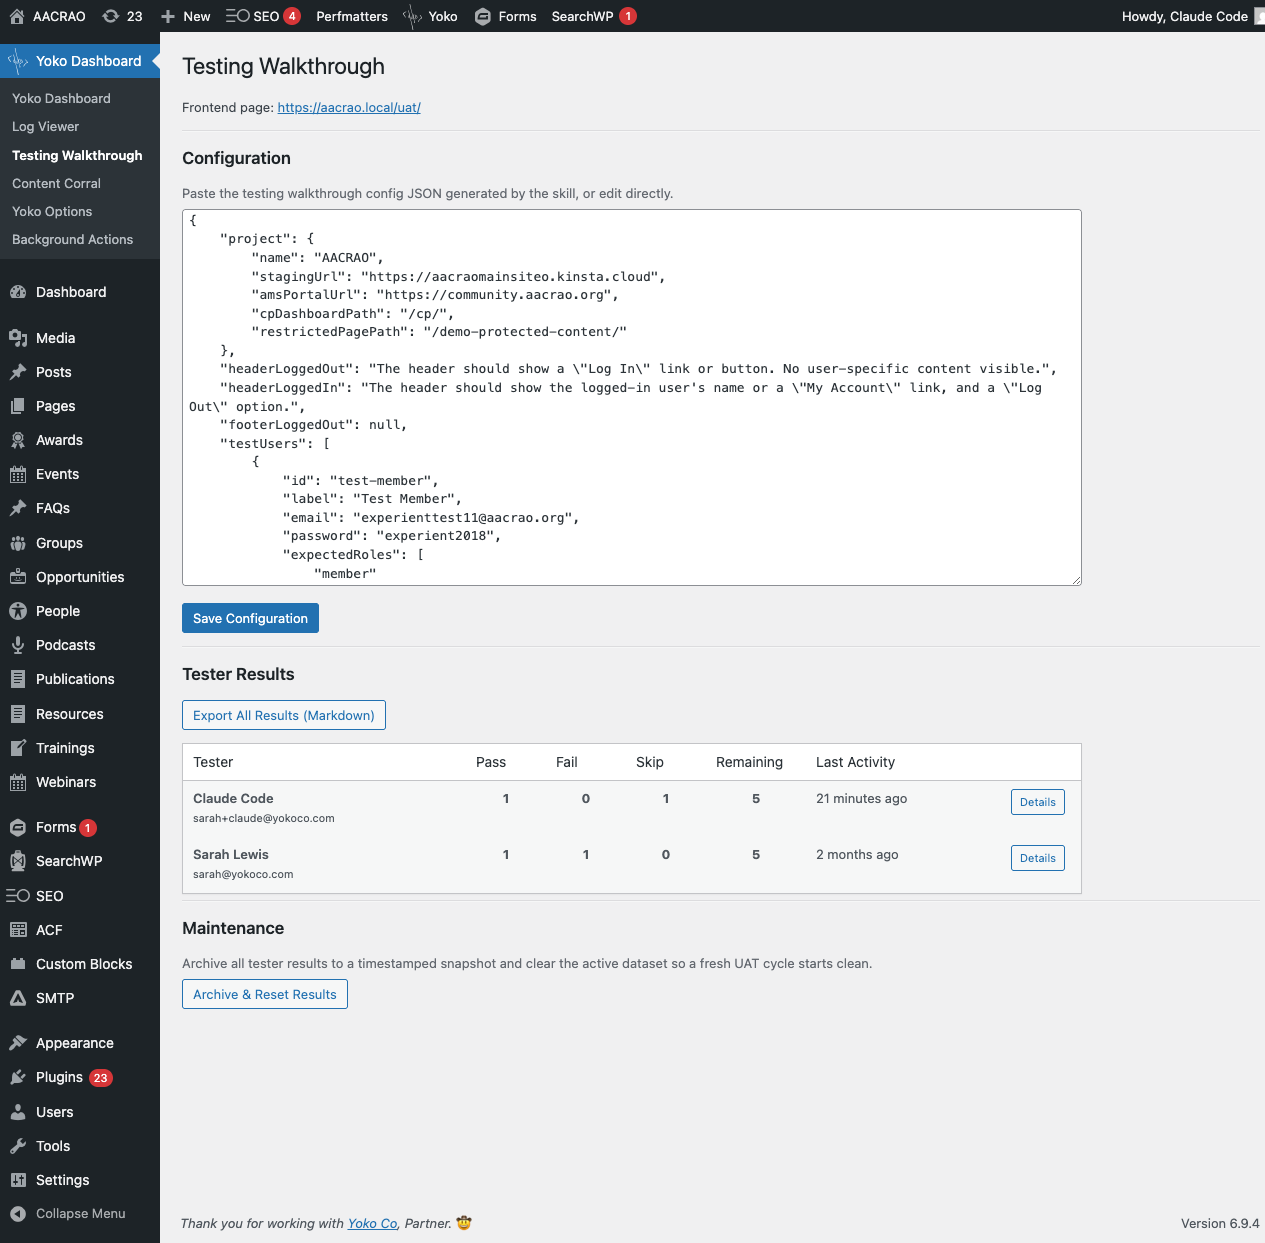This screenshot has width=1265, height=1243.
Task: Click the Trainings edit icon in sidebar
Action: tap(18, 748)
